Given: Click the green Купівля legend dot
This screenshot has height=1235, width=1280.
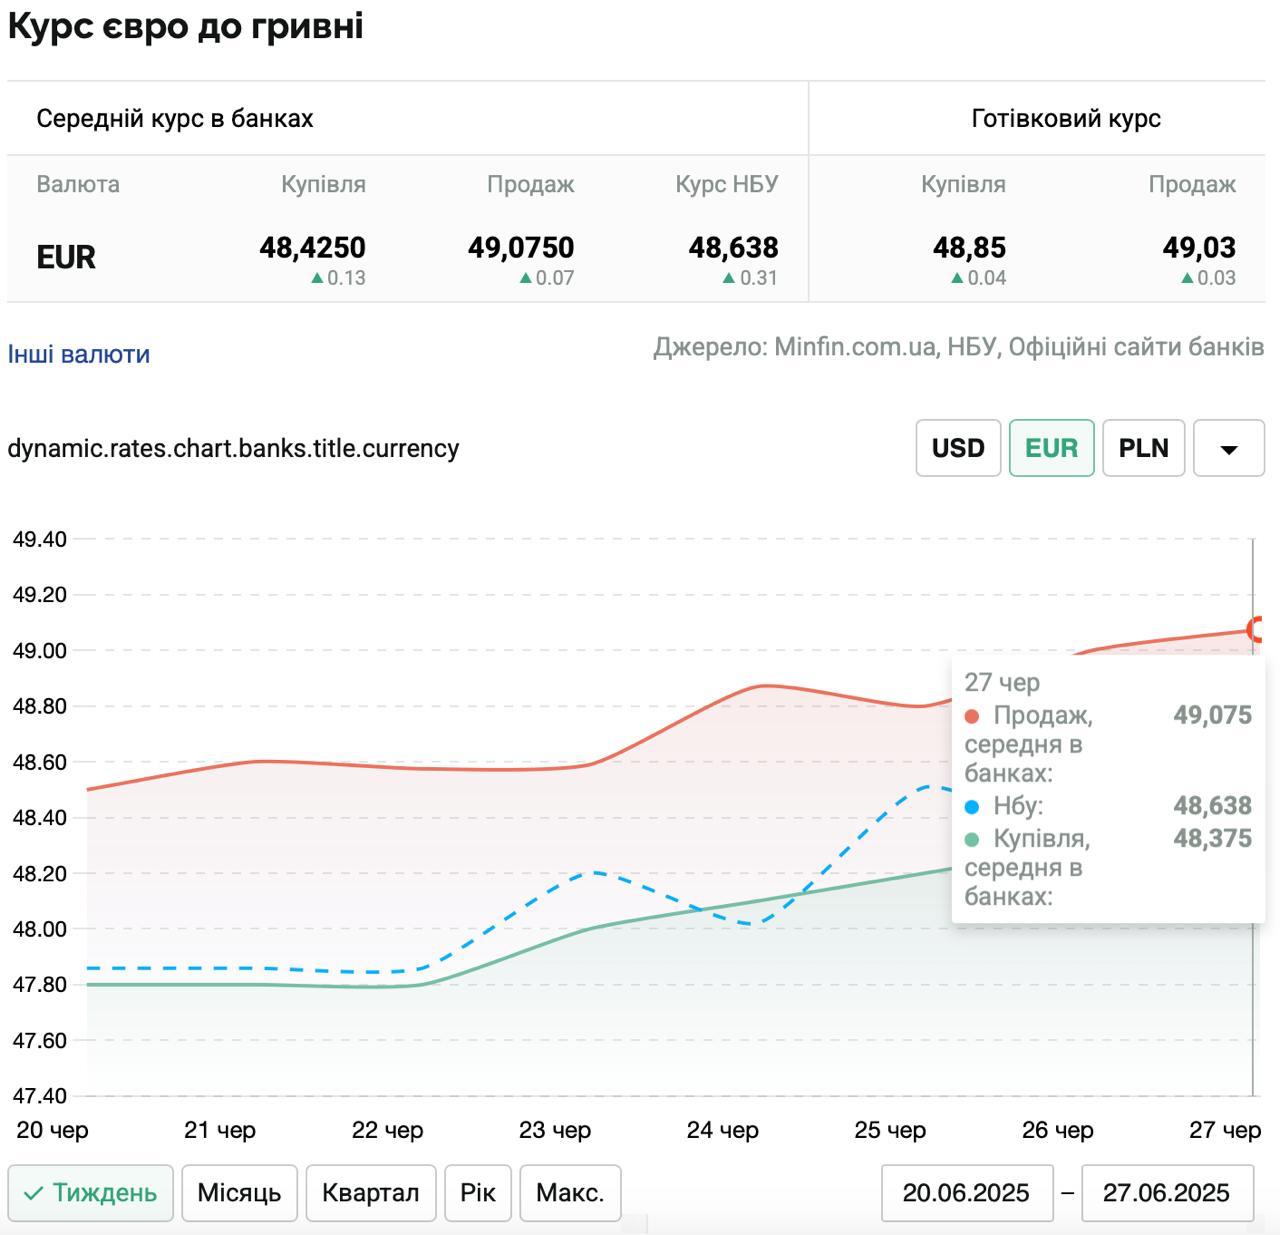Looking at the screenshot, I should [x=972, y=839].
